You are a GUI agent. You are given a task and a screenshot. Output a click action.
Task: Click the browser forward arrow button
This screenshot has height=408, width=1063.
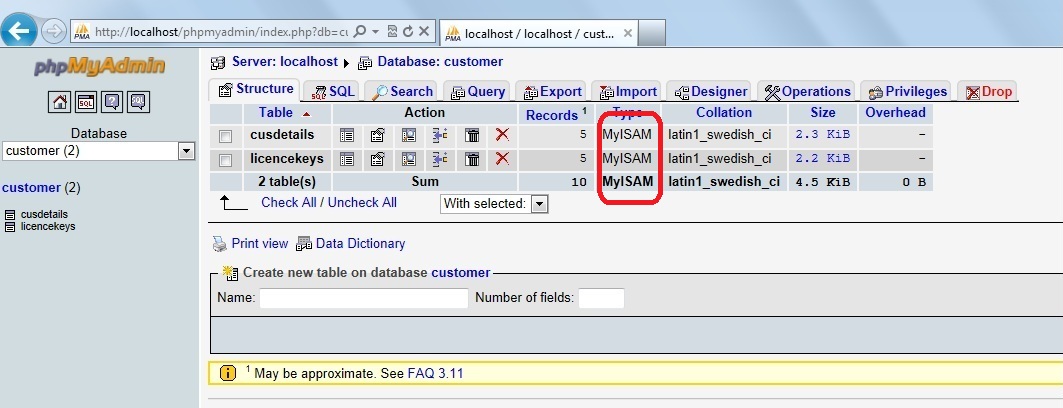coord(53,31)
